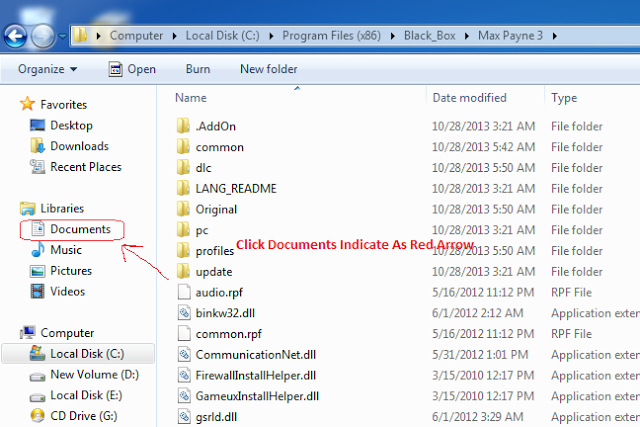Click RPF File type of common.rpf
640x427 pixels.
tap(571, 334)
